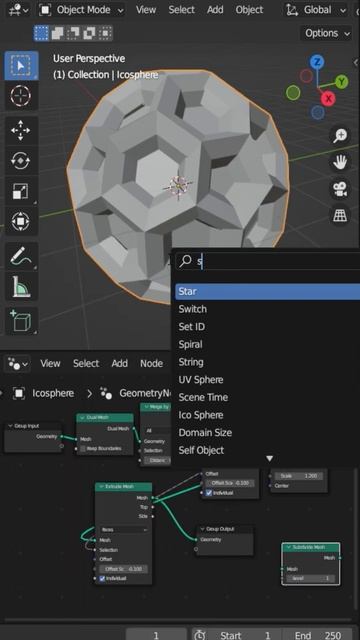Pick the Add Cube tool
This screenshot has height=640, width=360.
click(20, 321)
